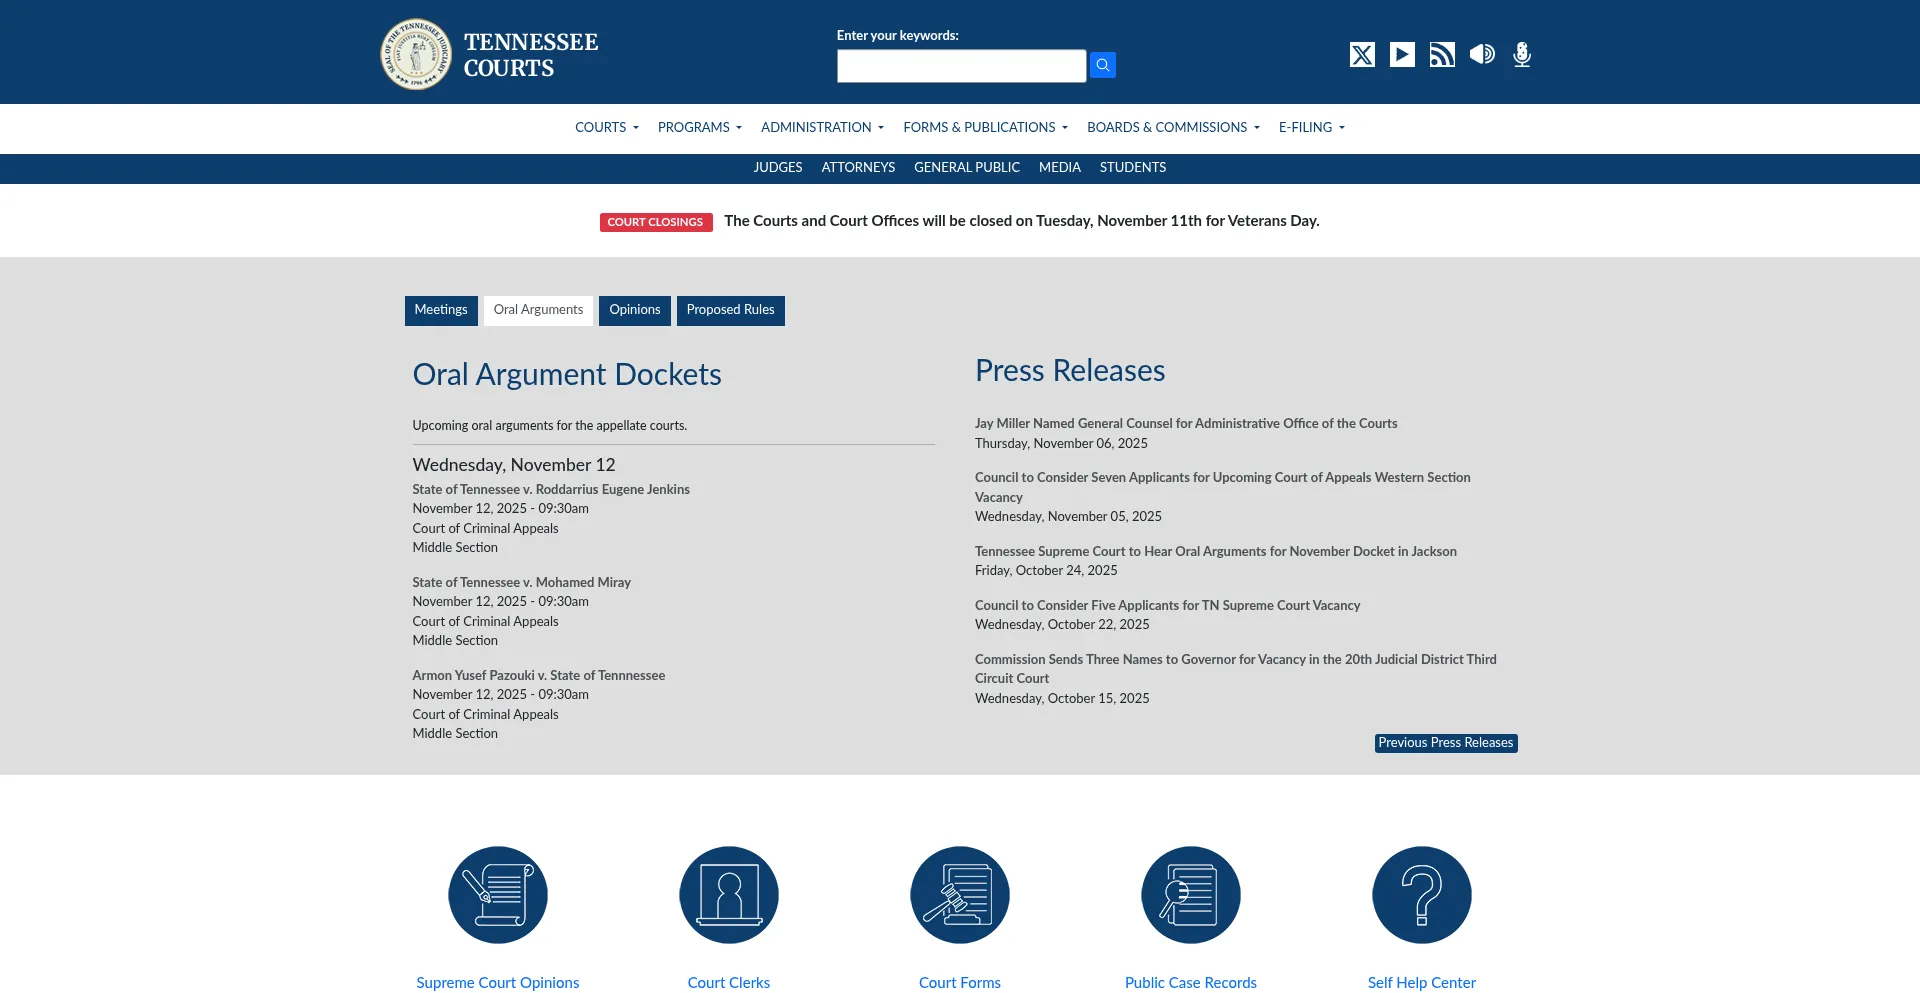This screenshot has width=1920, height=993.
Task: Expand the Forms & Publications dropdown
Action: point(985,128)
